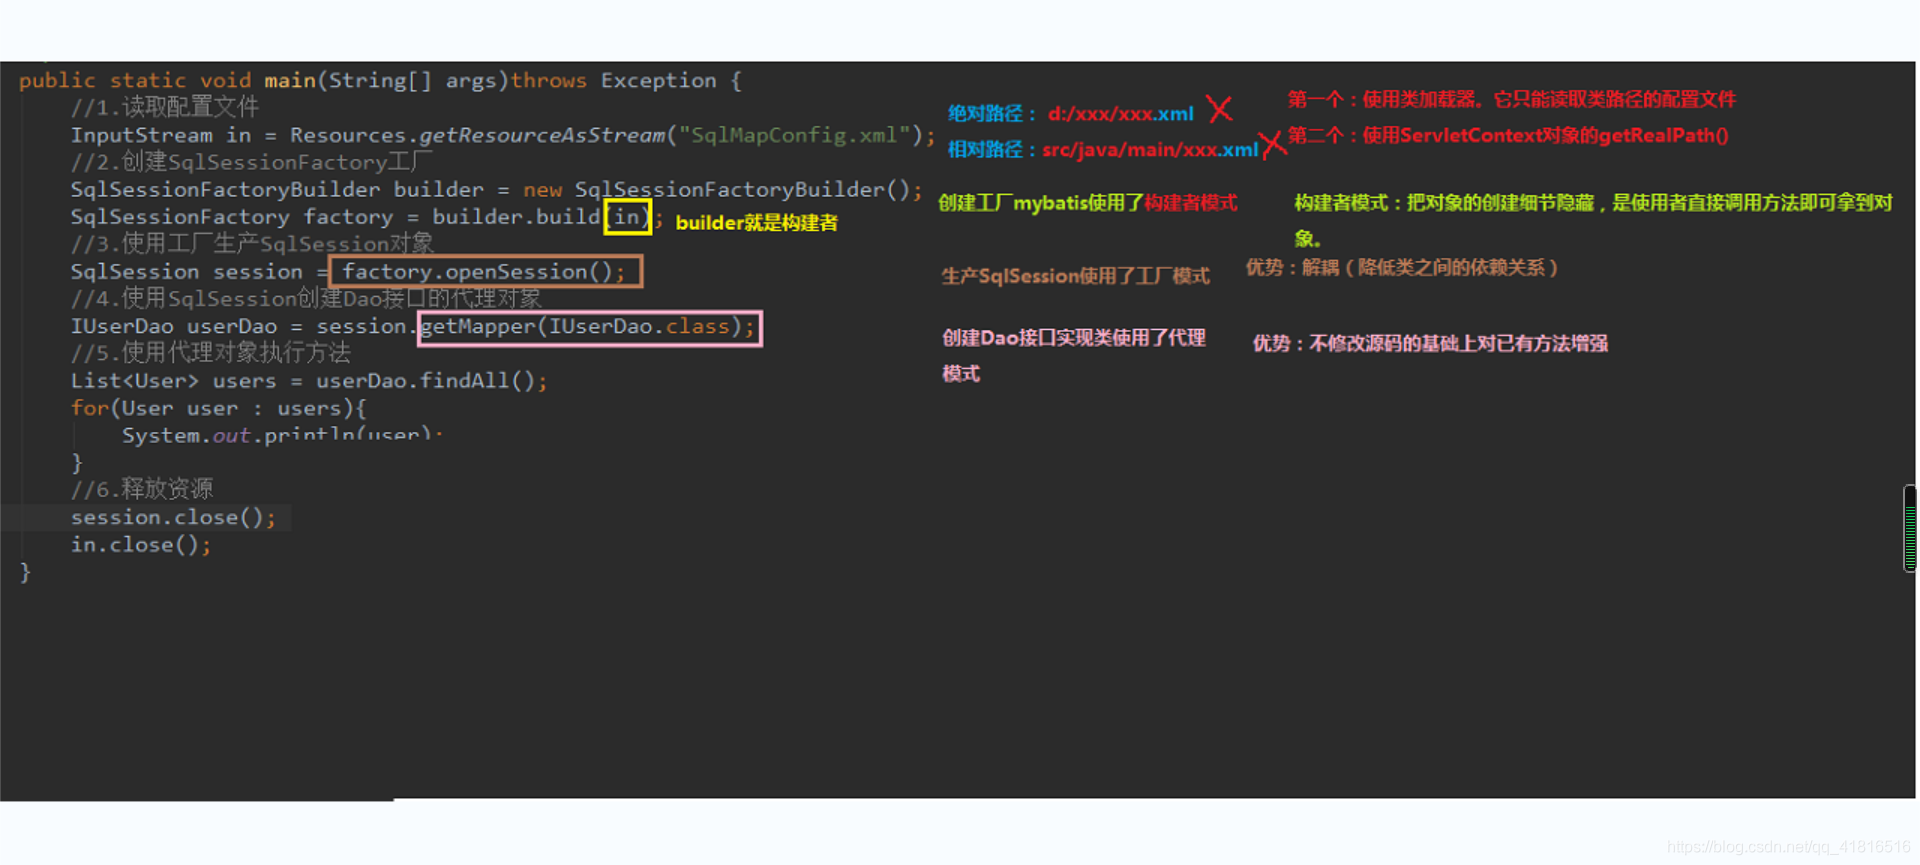Click the vertical scrollbar thumb on right edge
Image resolution: width=1920 pixels, height=865 pixels.
tap(1910, 528)
